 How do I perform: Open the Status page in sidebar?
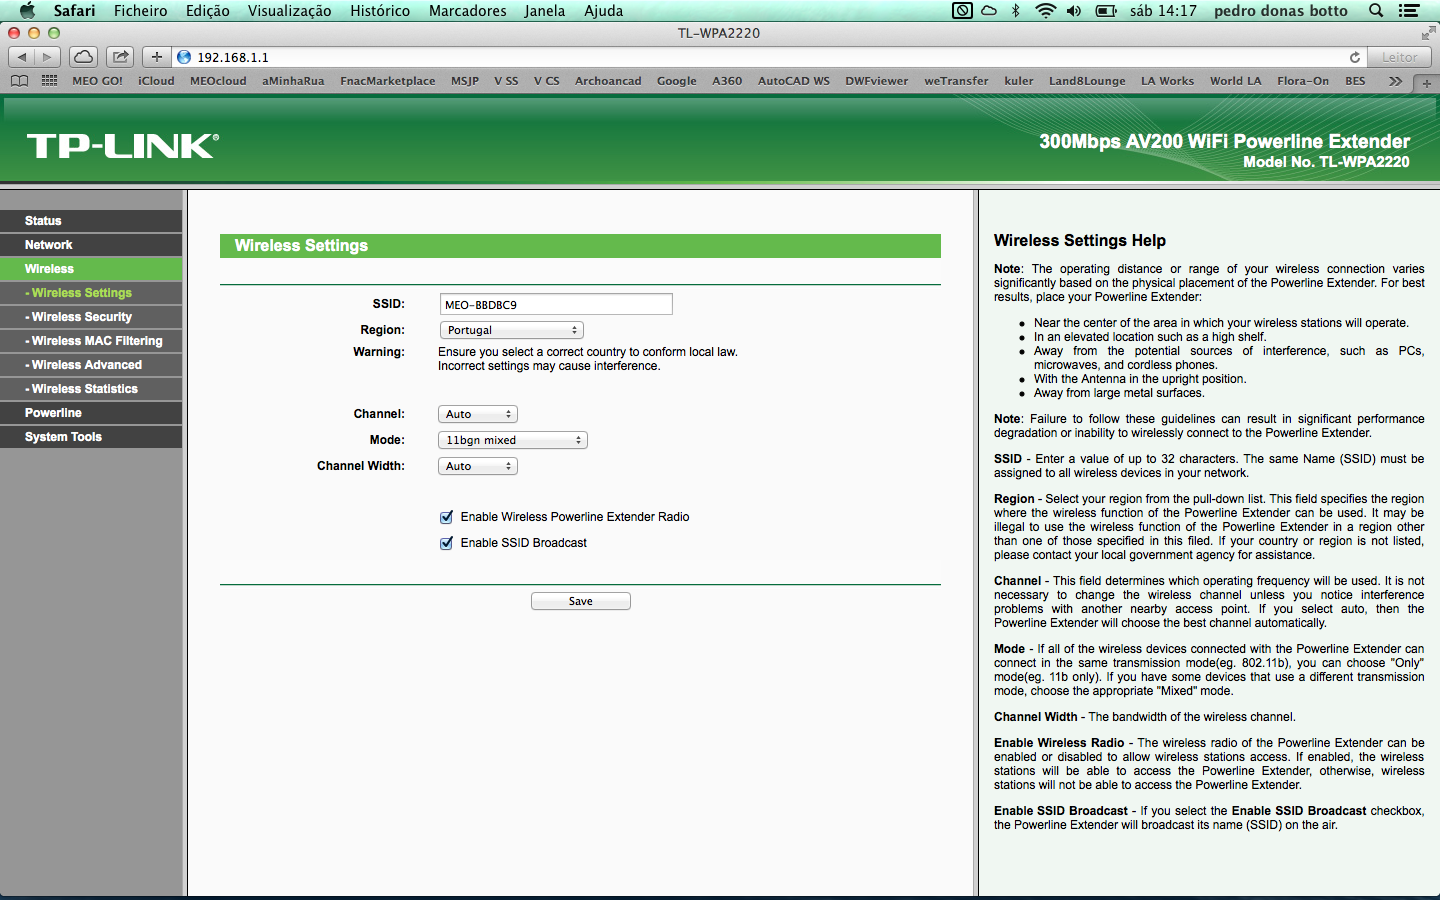[x=91, y=221]
